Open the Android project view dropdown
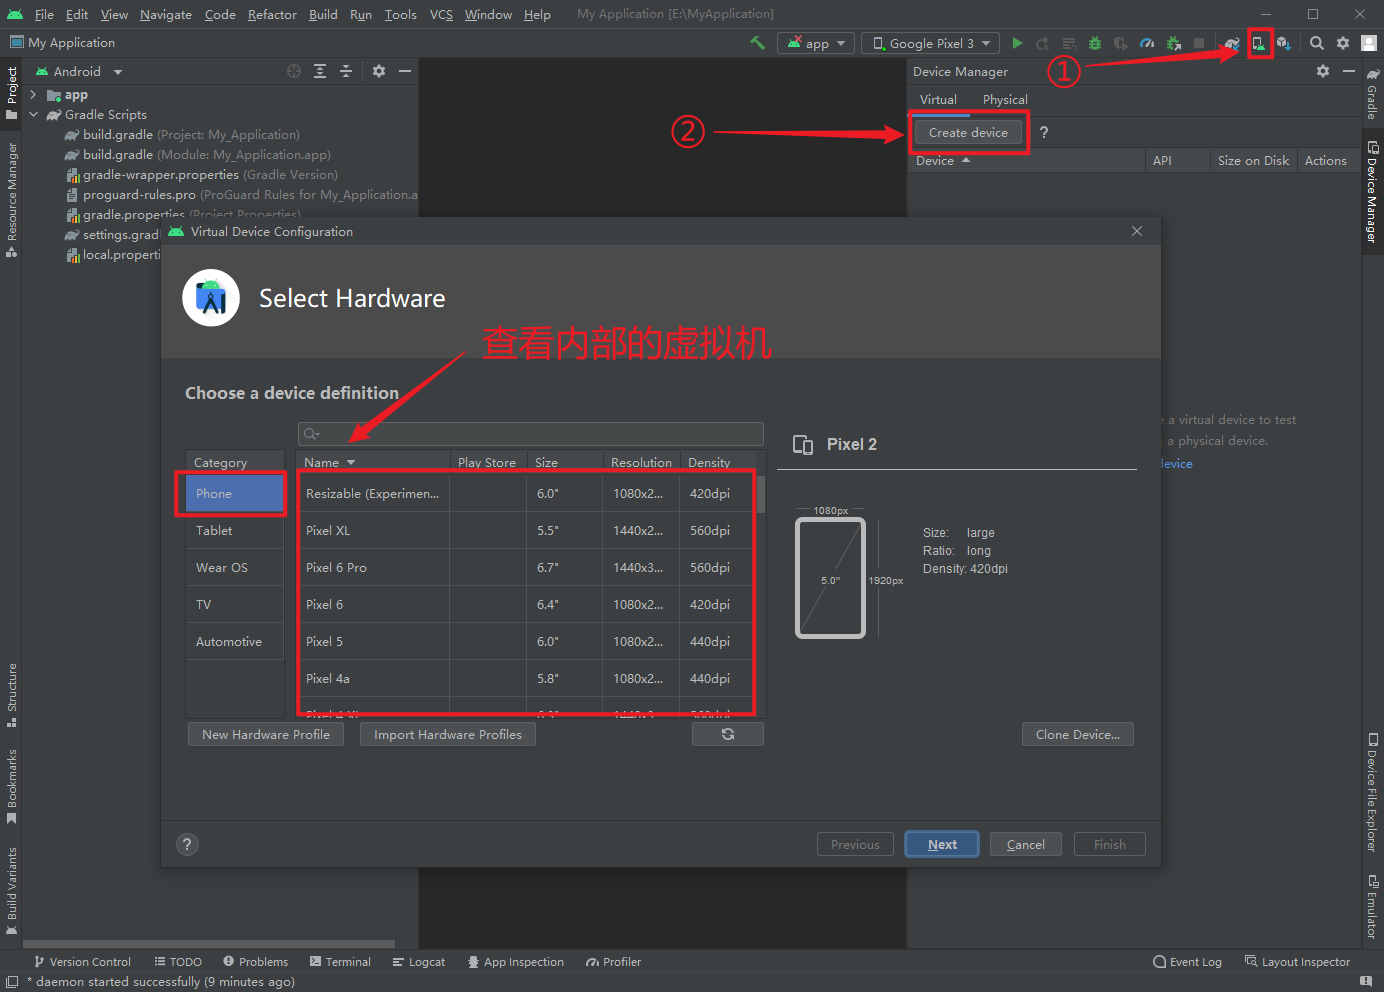 pyautogui.click(x=78, y=72)
